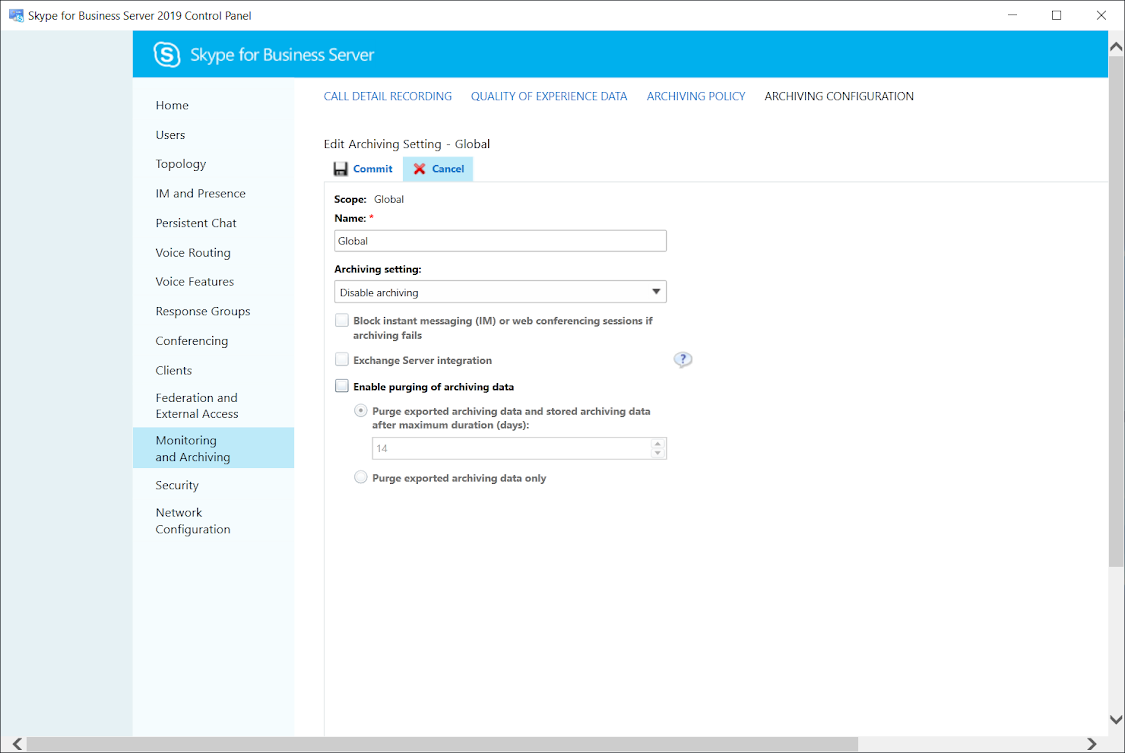Switch to Quality of Experience Data tab
1125x753 pixels.
click(x=549, y=96)
